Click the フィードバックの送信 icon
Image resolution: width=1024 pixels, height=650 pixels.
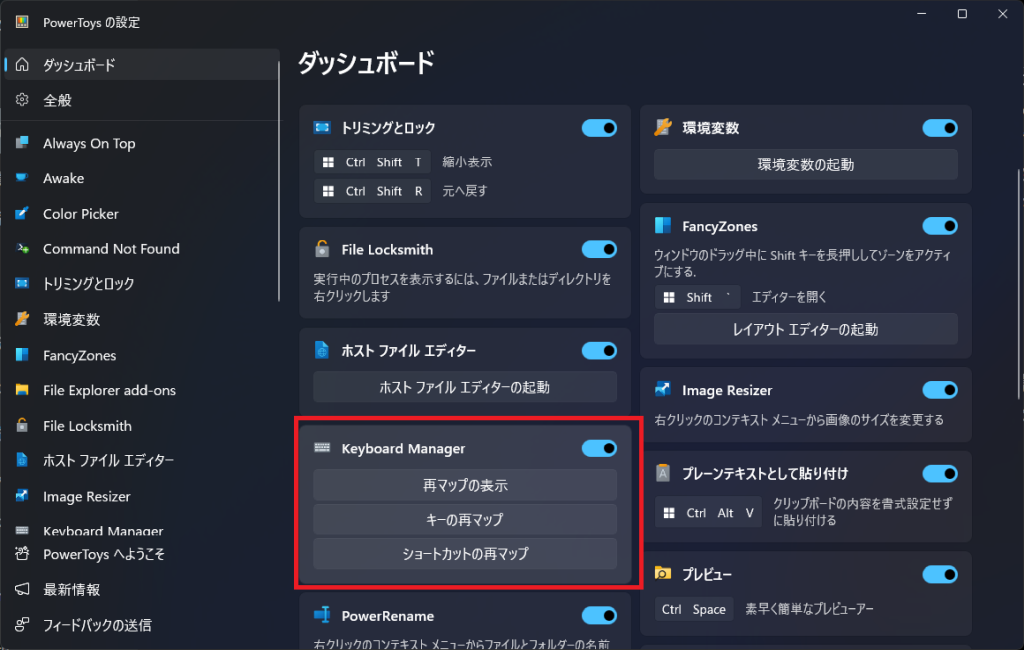click(22, 625)
